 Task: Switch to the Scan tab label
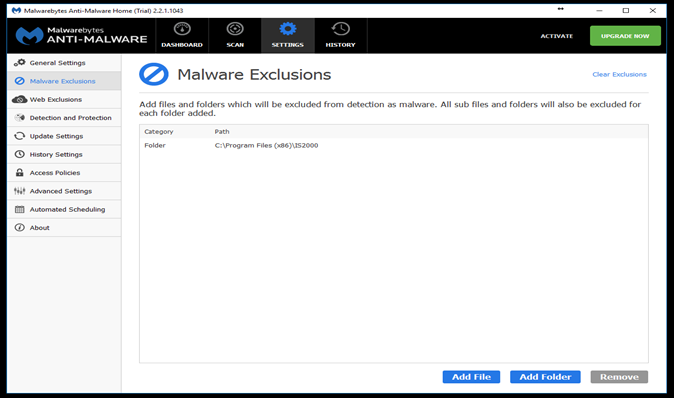tap(235, 45)
